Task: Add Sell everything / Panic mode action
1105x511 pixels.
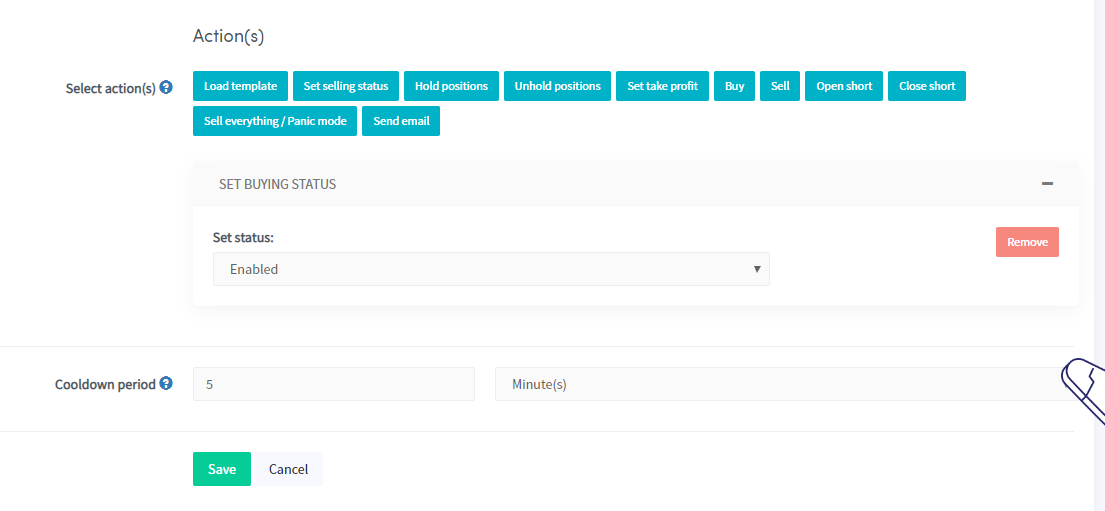Action: point(275,121)
